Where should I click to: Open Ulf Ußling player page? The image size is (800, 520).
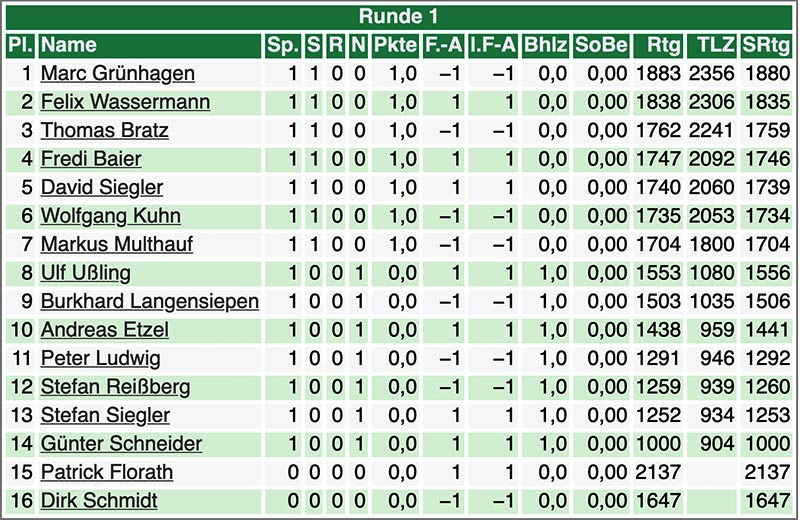tap(86, 273)
